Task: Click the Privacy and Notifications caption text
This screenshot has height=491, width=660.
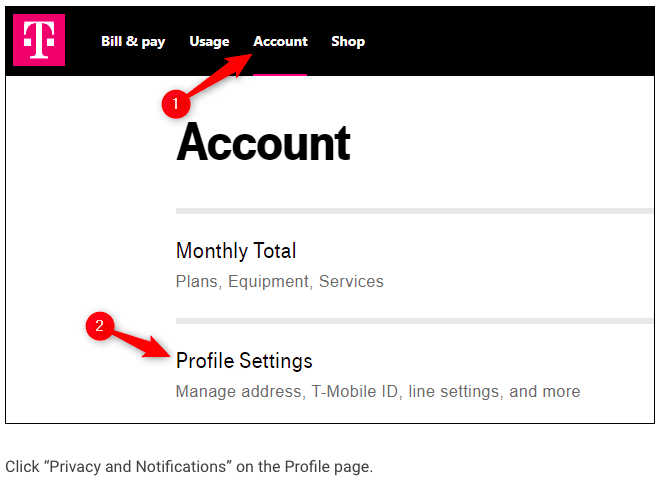Action: 189,467
